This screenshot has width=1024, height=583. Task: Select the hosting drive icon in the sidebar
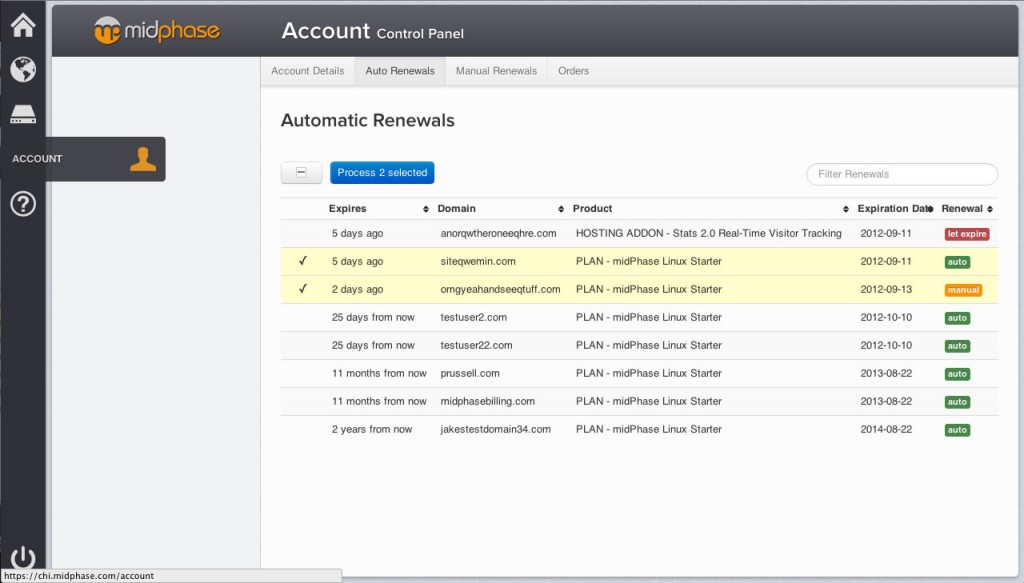click(23, 115)
